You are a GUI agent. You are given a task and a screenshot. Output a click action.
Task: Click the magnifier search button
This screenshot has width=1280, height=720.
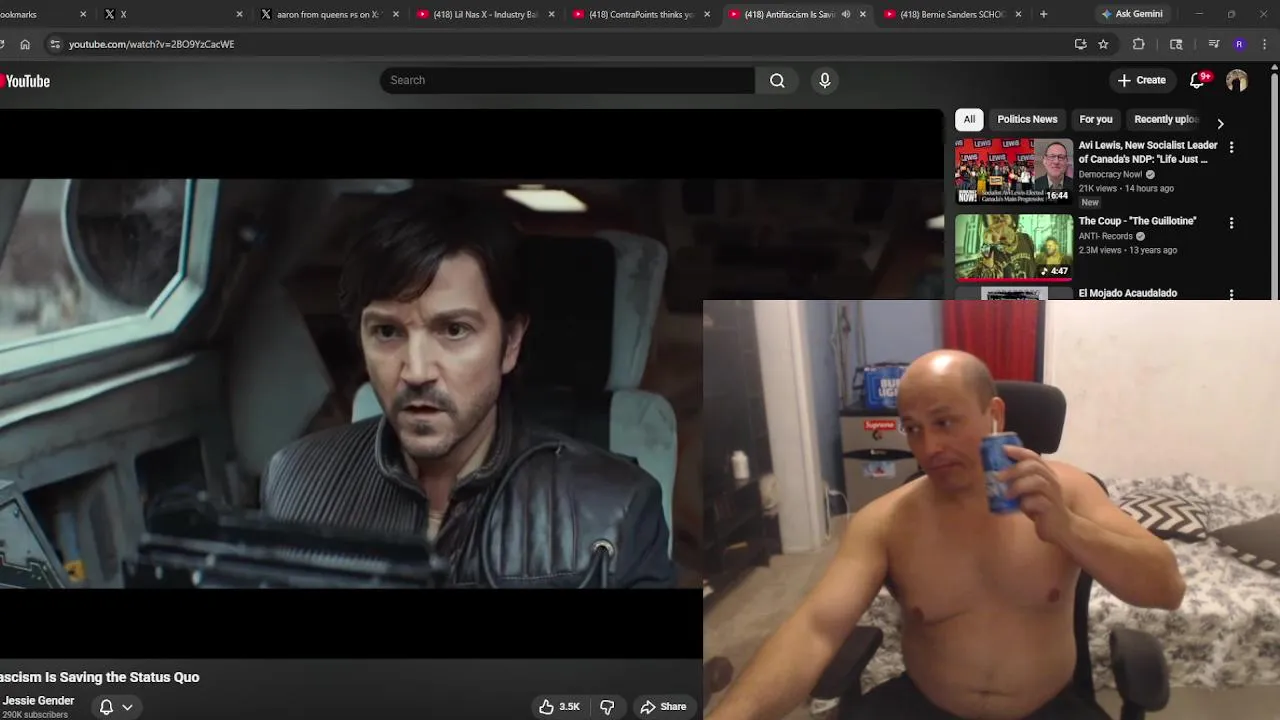pyautogui.click(x=777, y=80)
